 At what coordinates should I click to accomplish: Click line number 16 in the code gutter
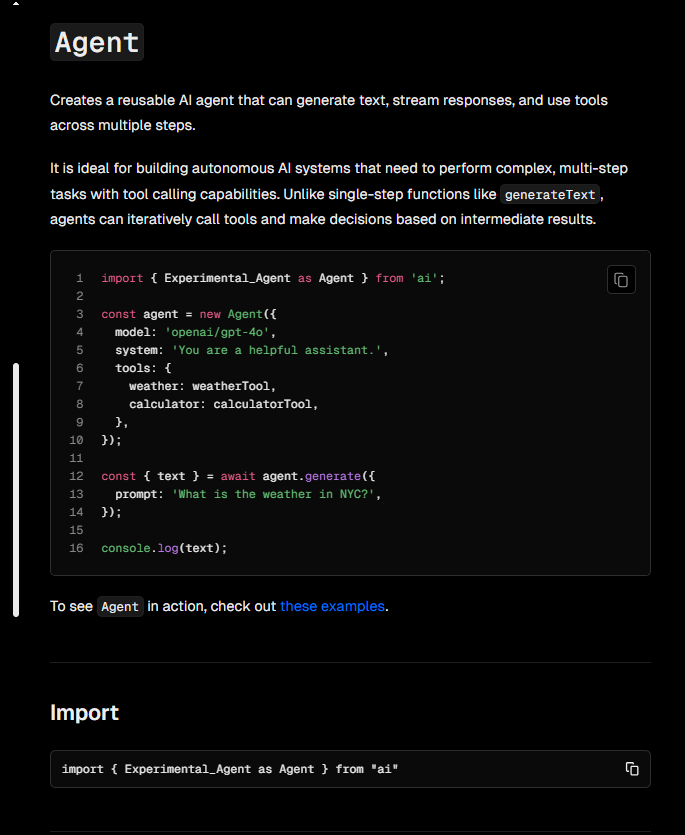[76, 548]
